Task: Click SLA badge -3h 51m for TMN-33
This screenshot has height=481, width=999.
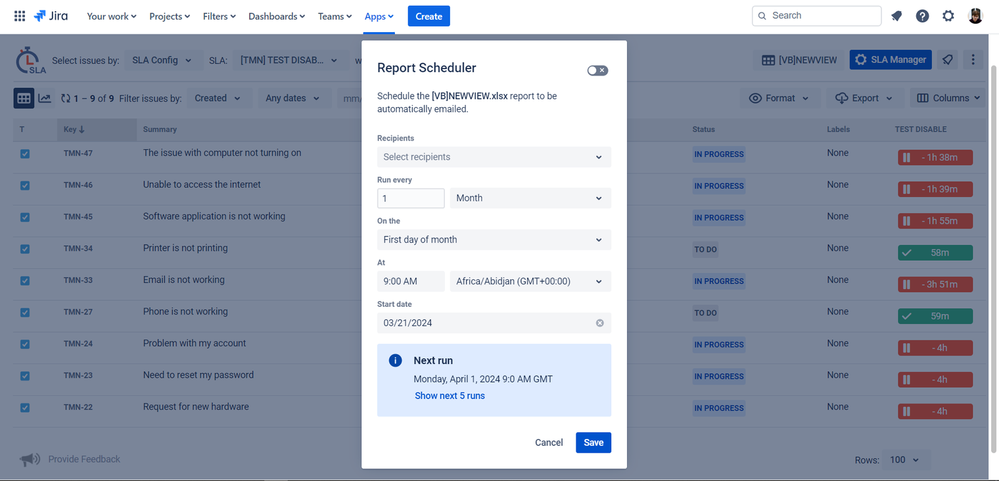Action: (x=935, y=284)
